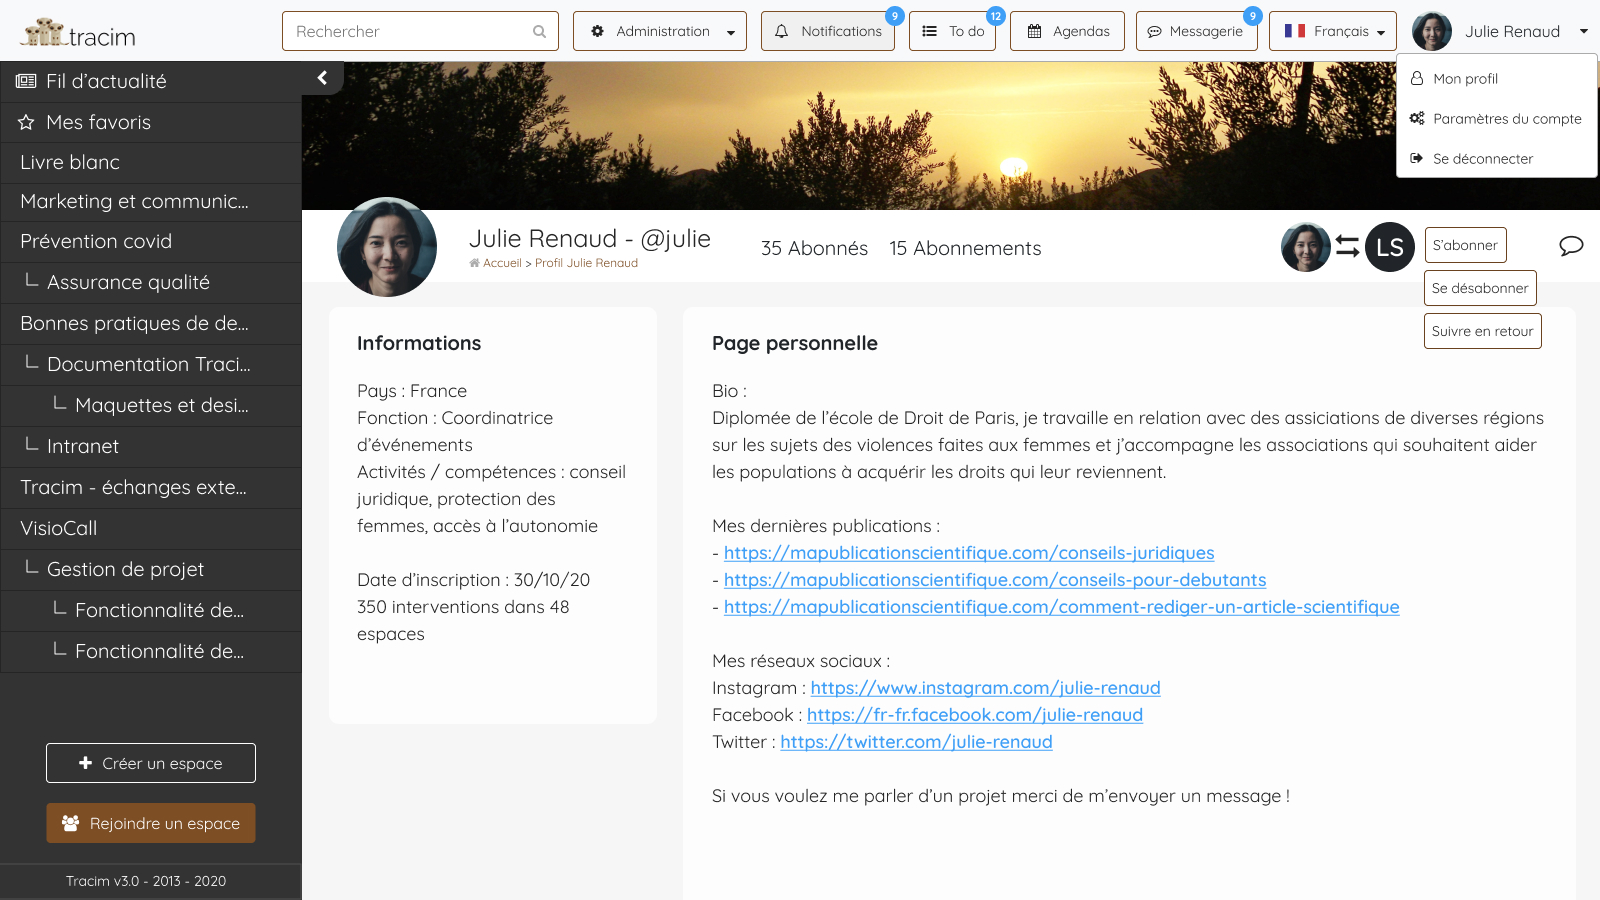Select Mes favoris star icon
The height and width of the screenshot is (900, 1600).
25,122
